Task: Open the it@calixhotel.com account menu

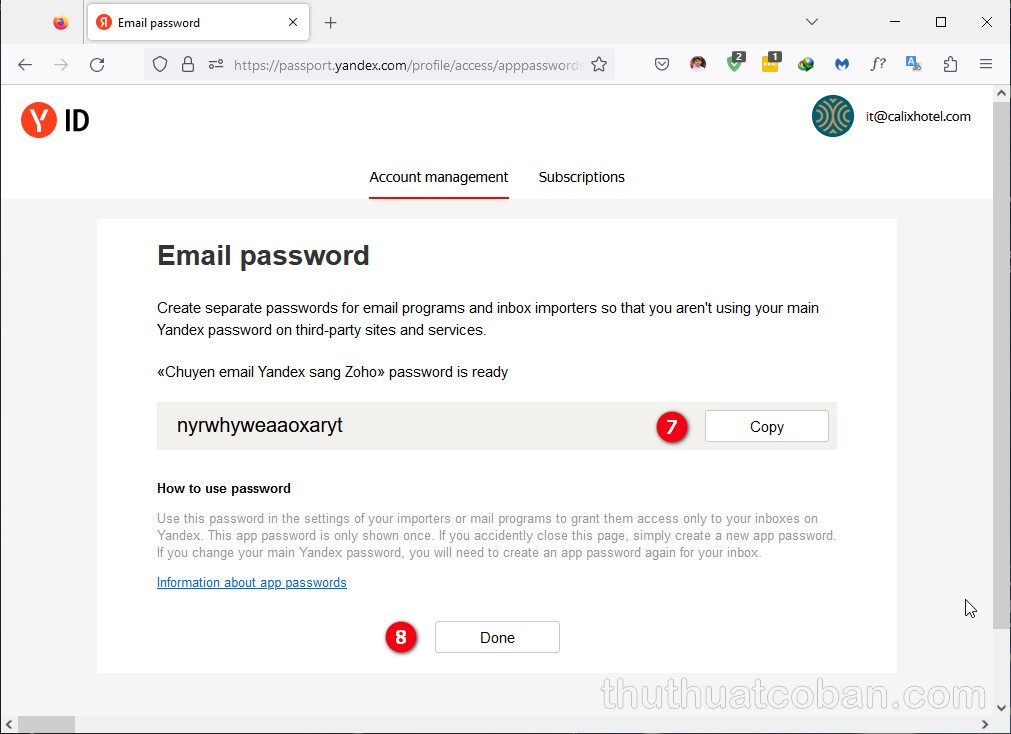Action: click(891, 117)
